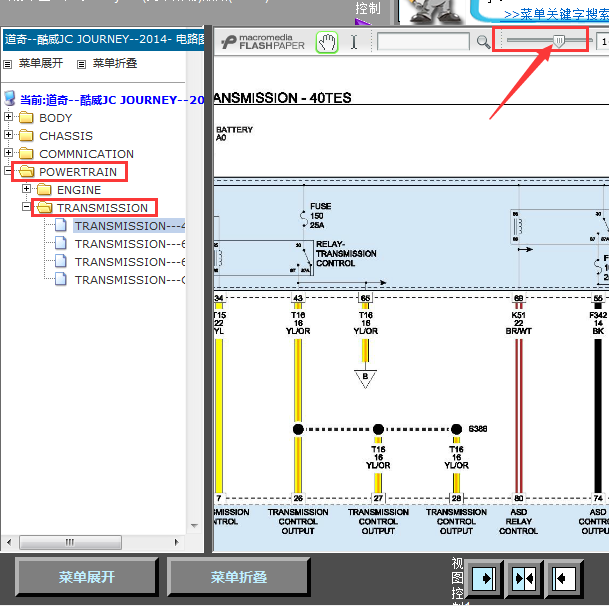Viewport: 609px width, 607px height.
Task: Click the tree panel right scroll arrow
Action: [177, 542]
